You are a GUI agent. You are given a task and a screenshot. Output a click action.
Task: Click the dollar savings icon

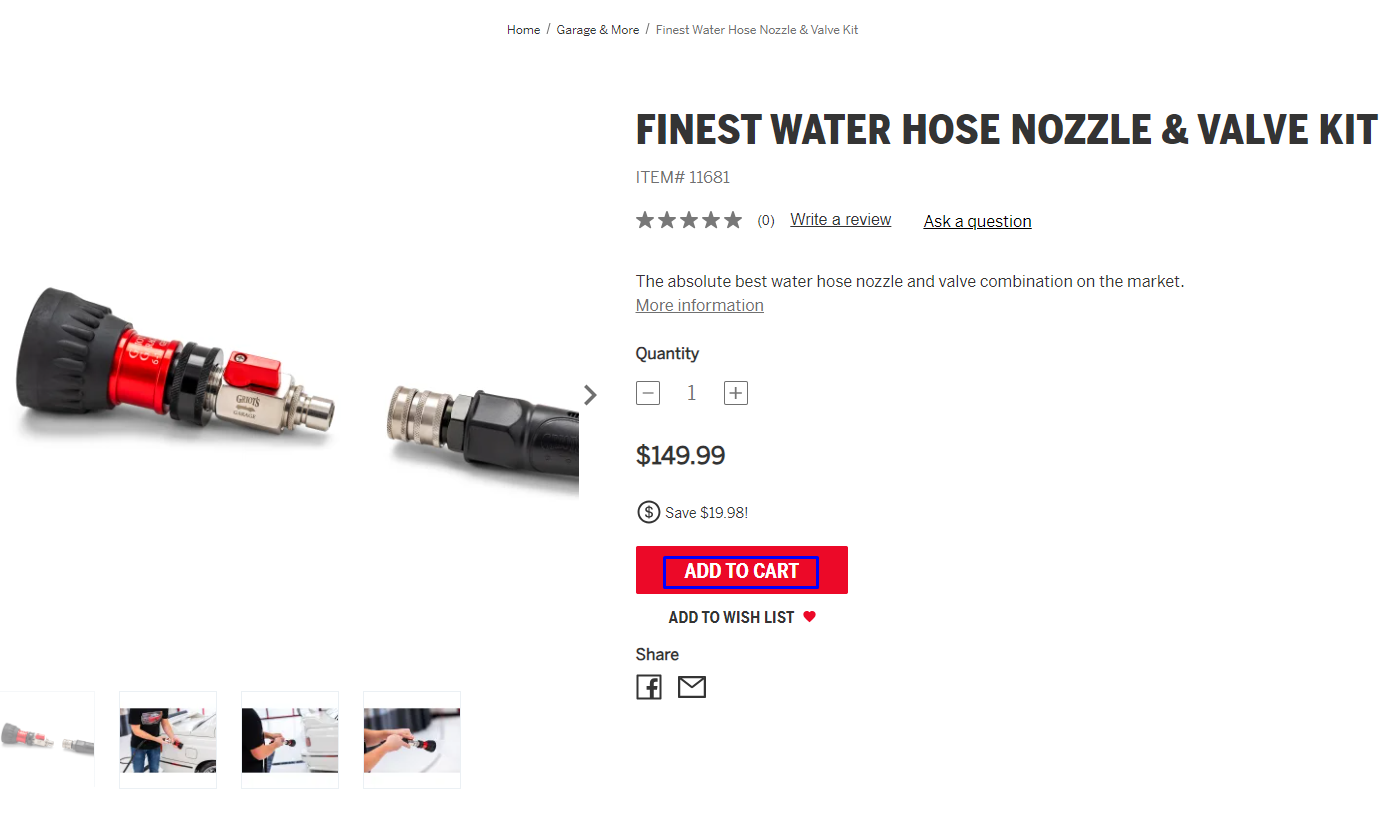pos(649,512)
